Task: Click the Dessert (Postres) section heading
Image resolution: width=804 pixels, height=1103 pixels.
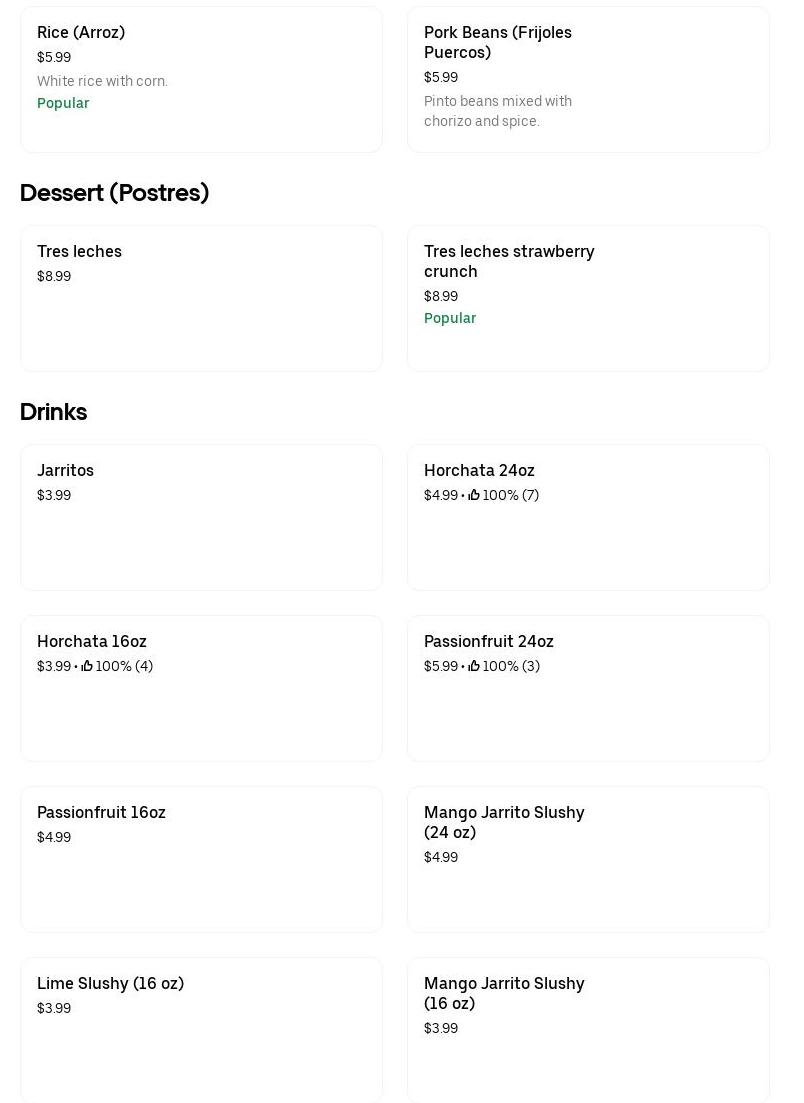Action: click(114, 193)
